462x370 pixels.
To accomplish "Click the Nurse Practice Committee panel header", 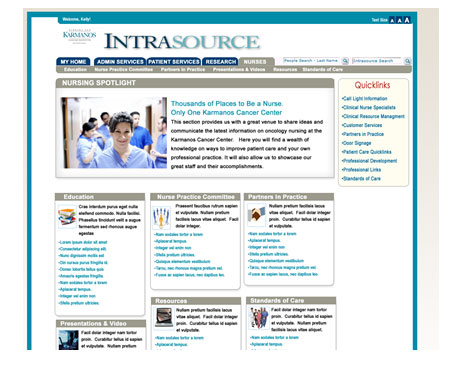I will pos(195,197).
